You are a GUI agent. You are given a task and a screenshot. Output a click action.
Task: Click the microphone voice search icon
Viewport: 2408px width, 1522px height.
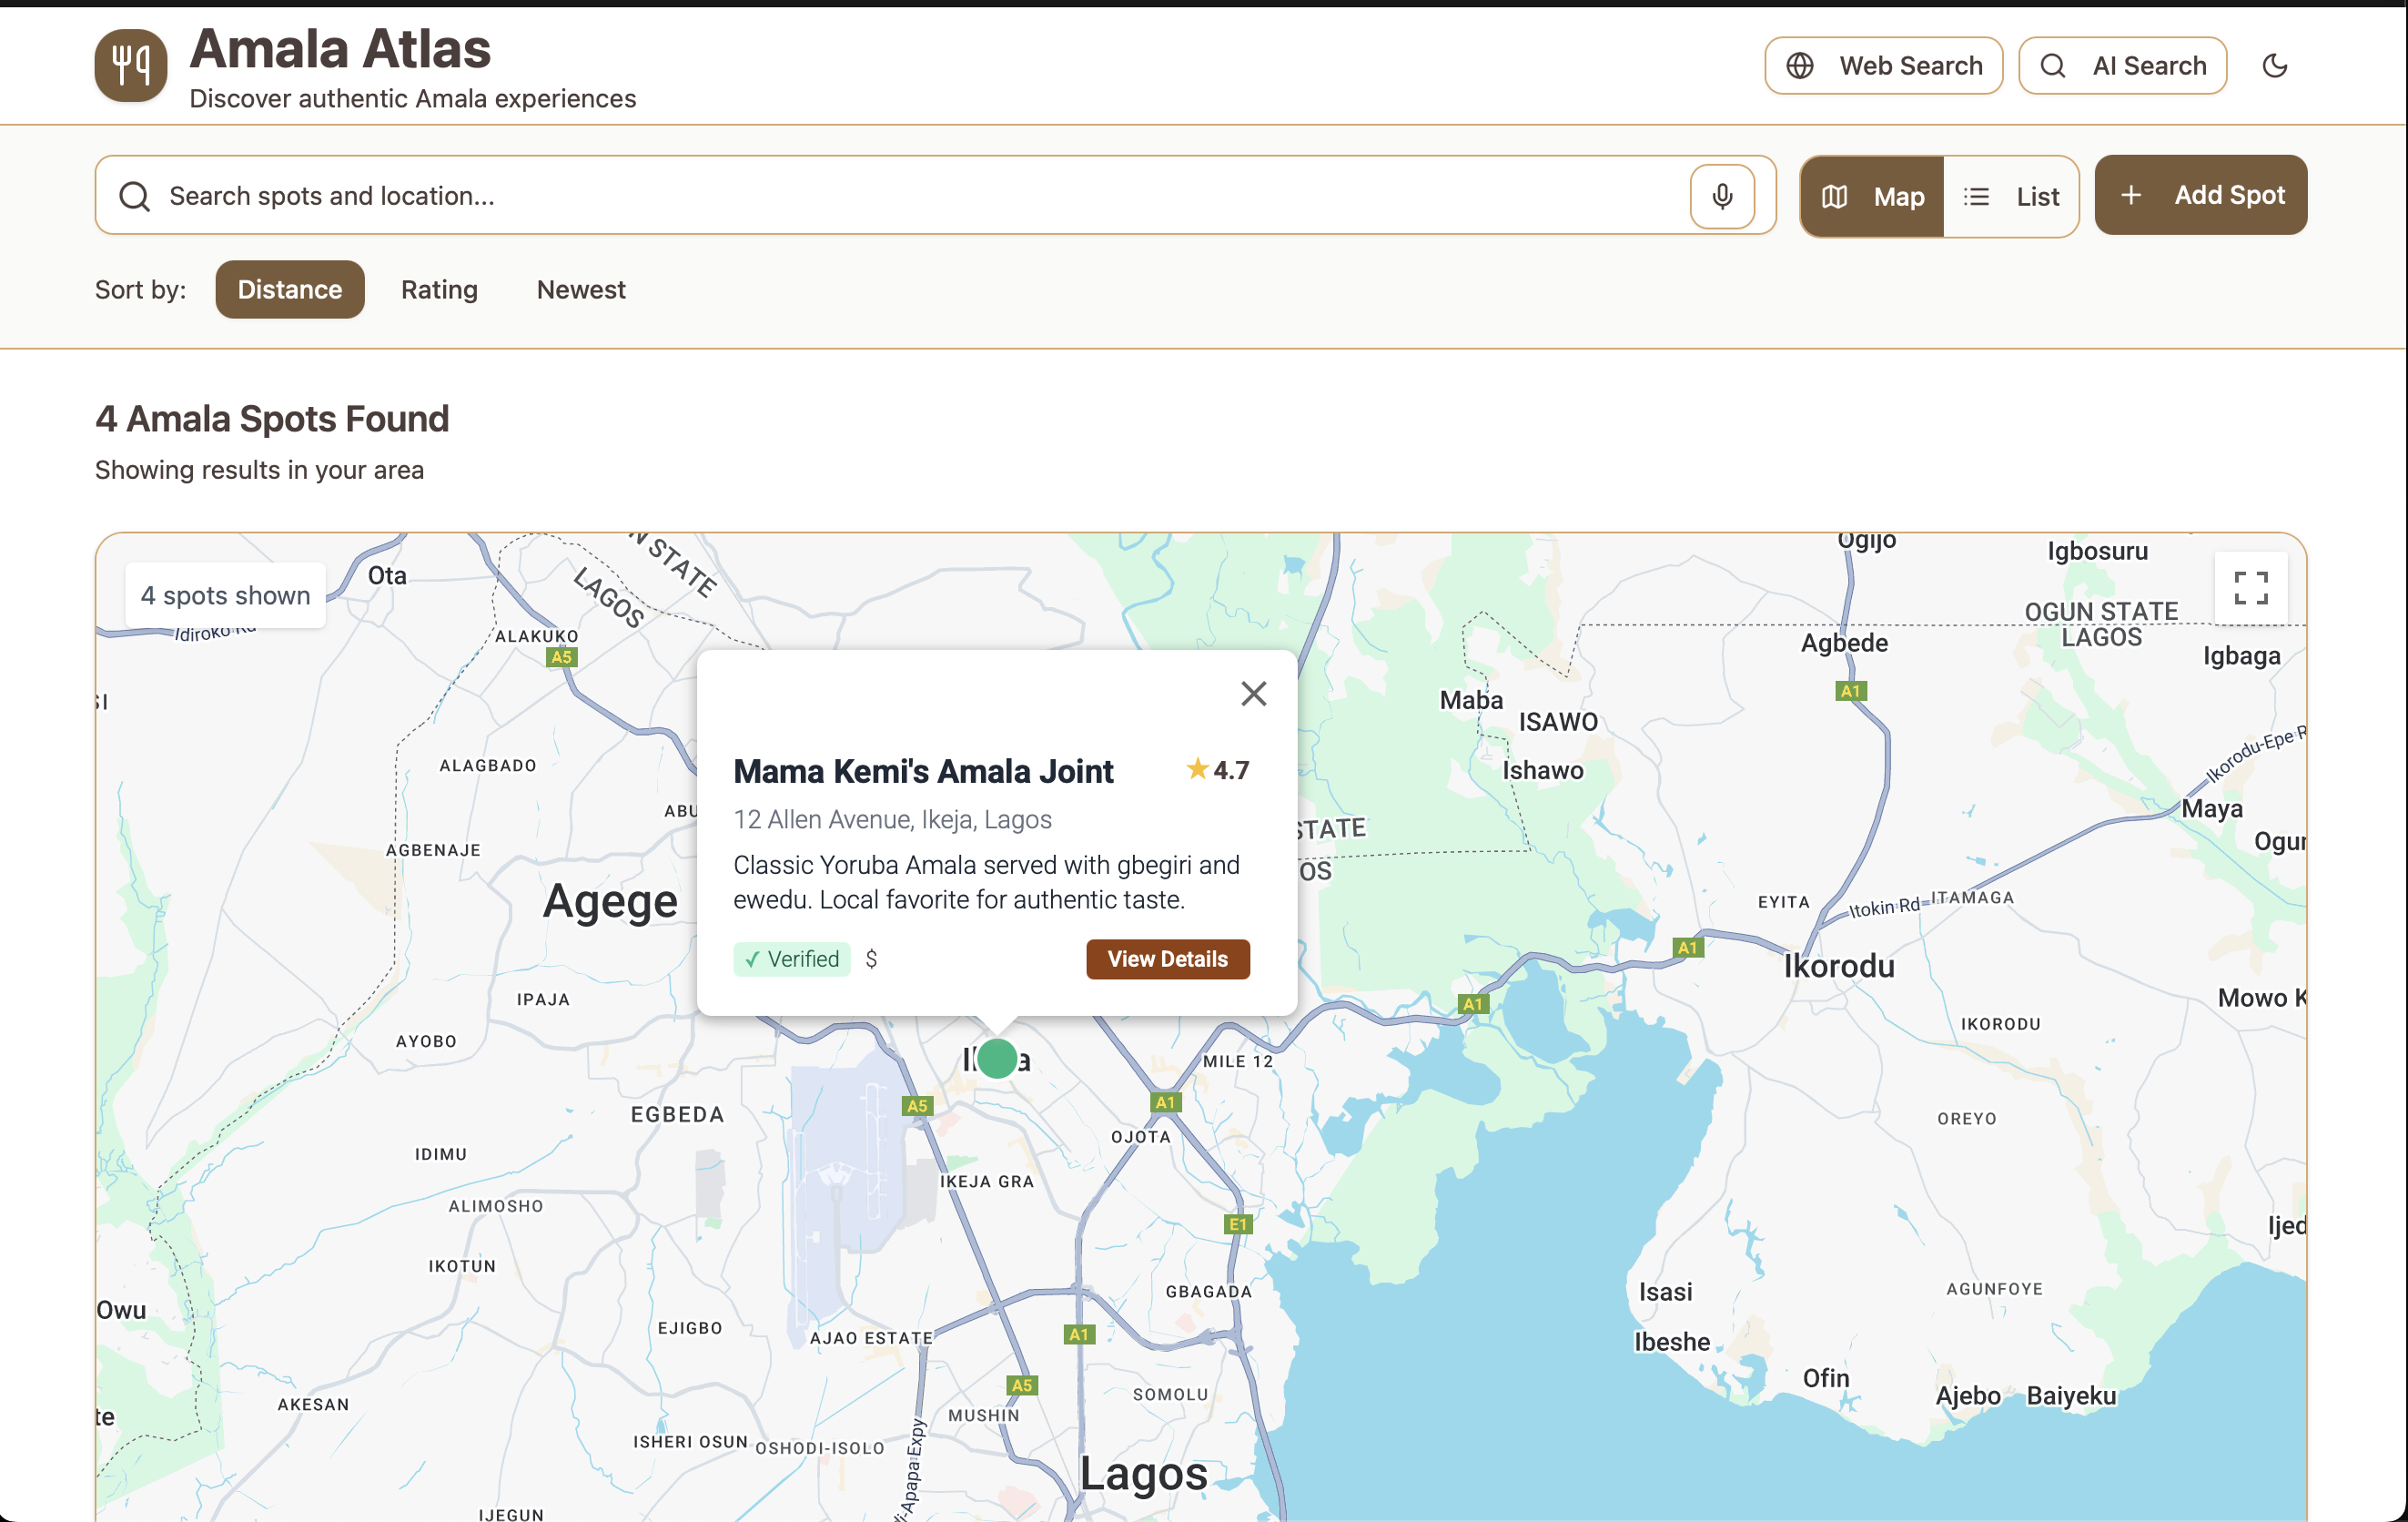(1721, 196)
